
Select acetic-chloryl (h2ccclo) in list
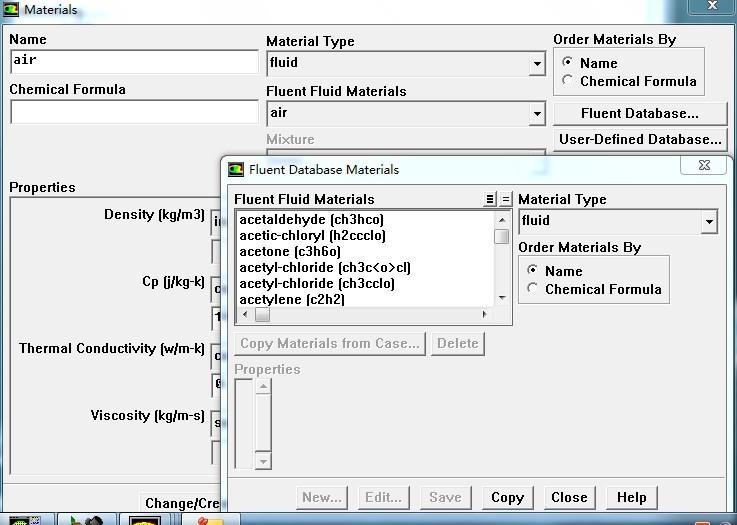312,235
